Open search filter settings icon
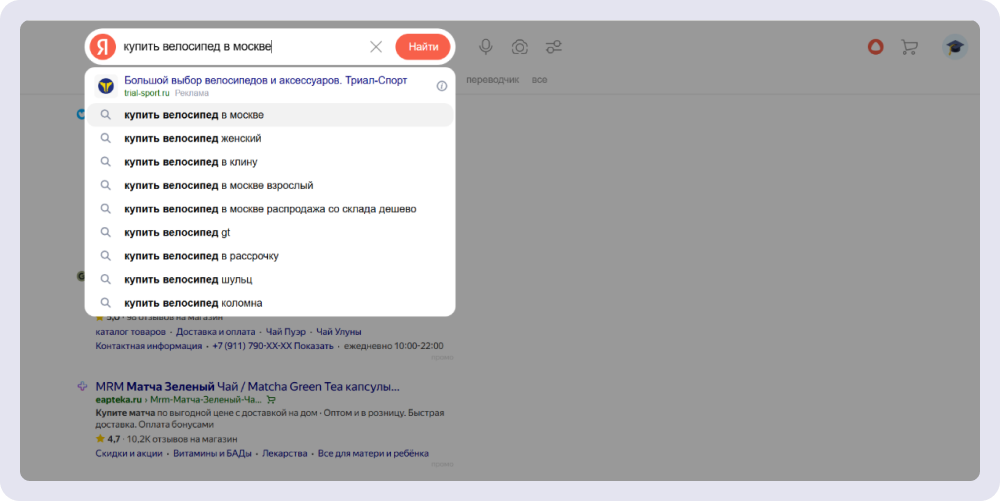Viewport: 1000px width, 501px height. (554, 47)
